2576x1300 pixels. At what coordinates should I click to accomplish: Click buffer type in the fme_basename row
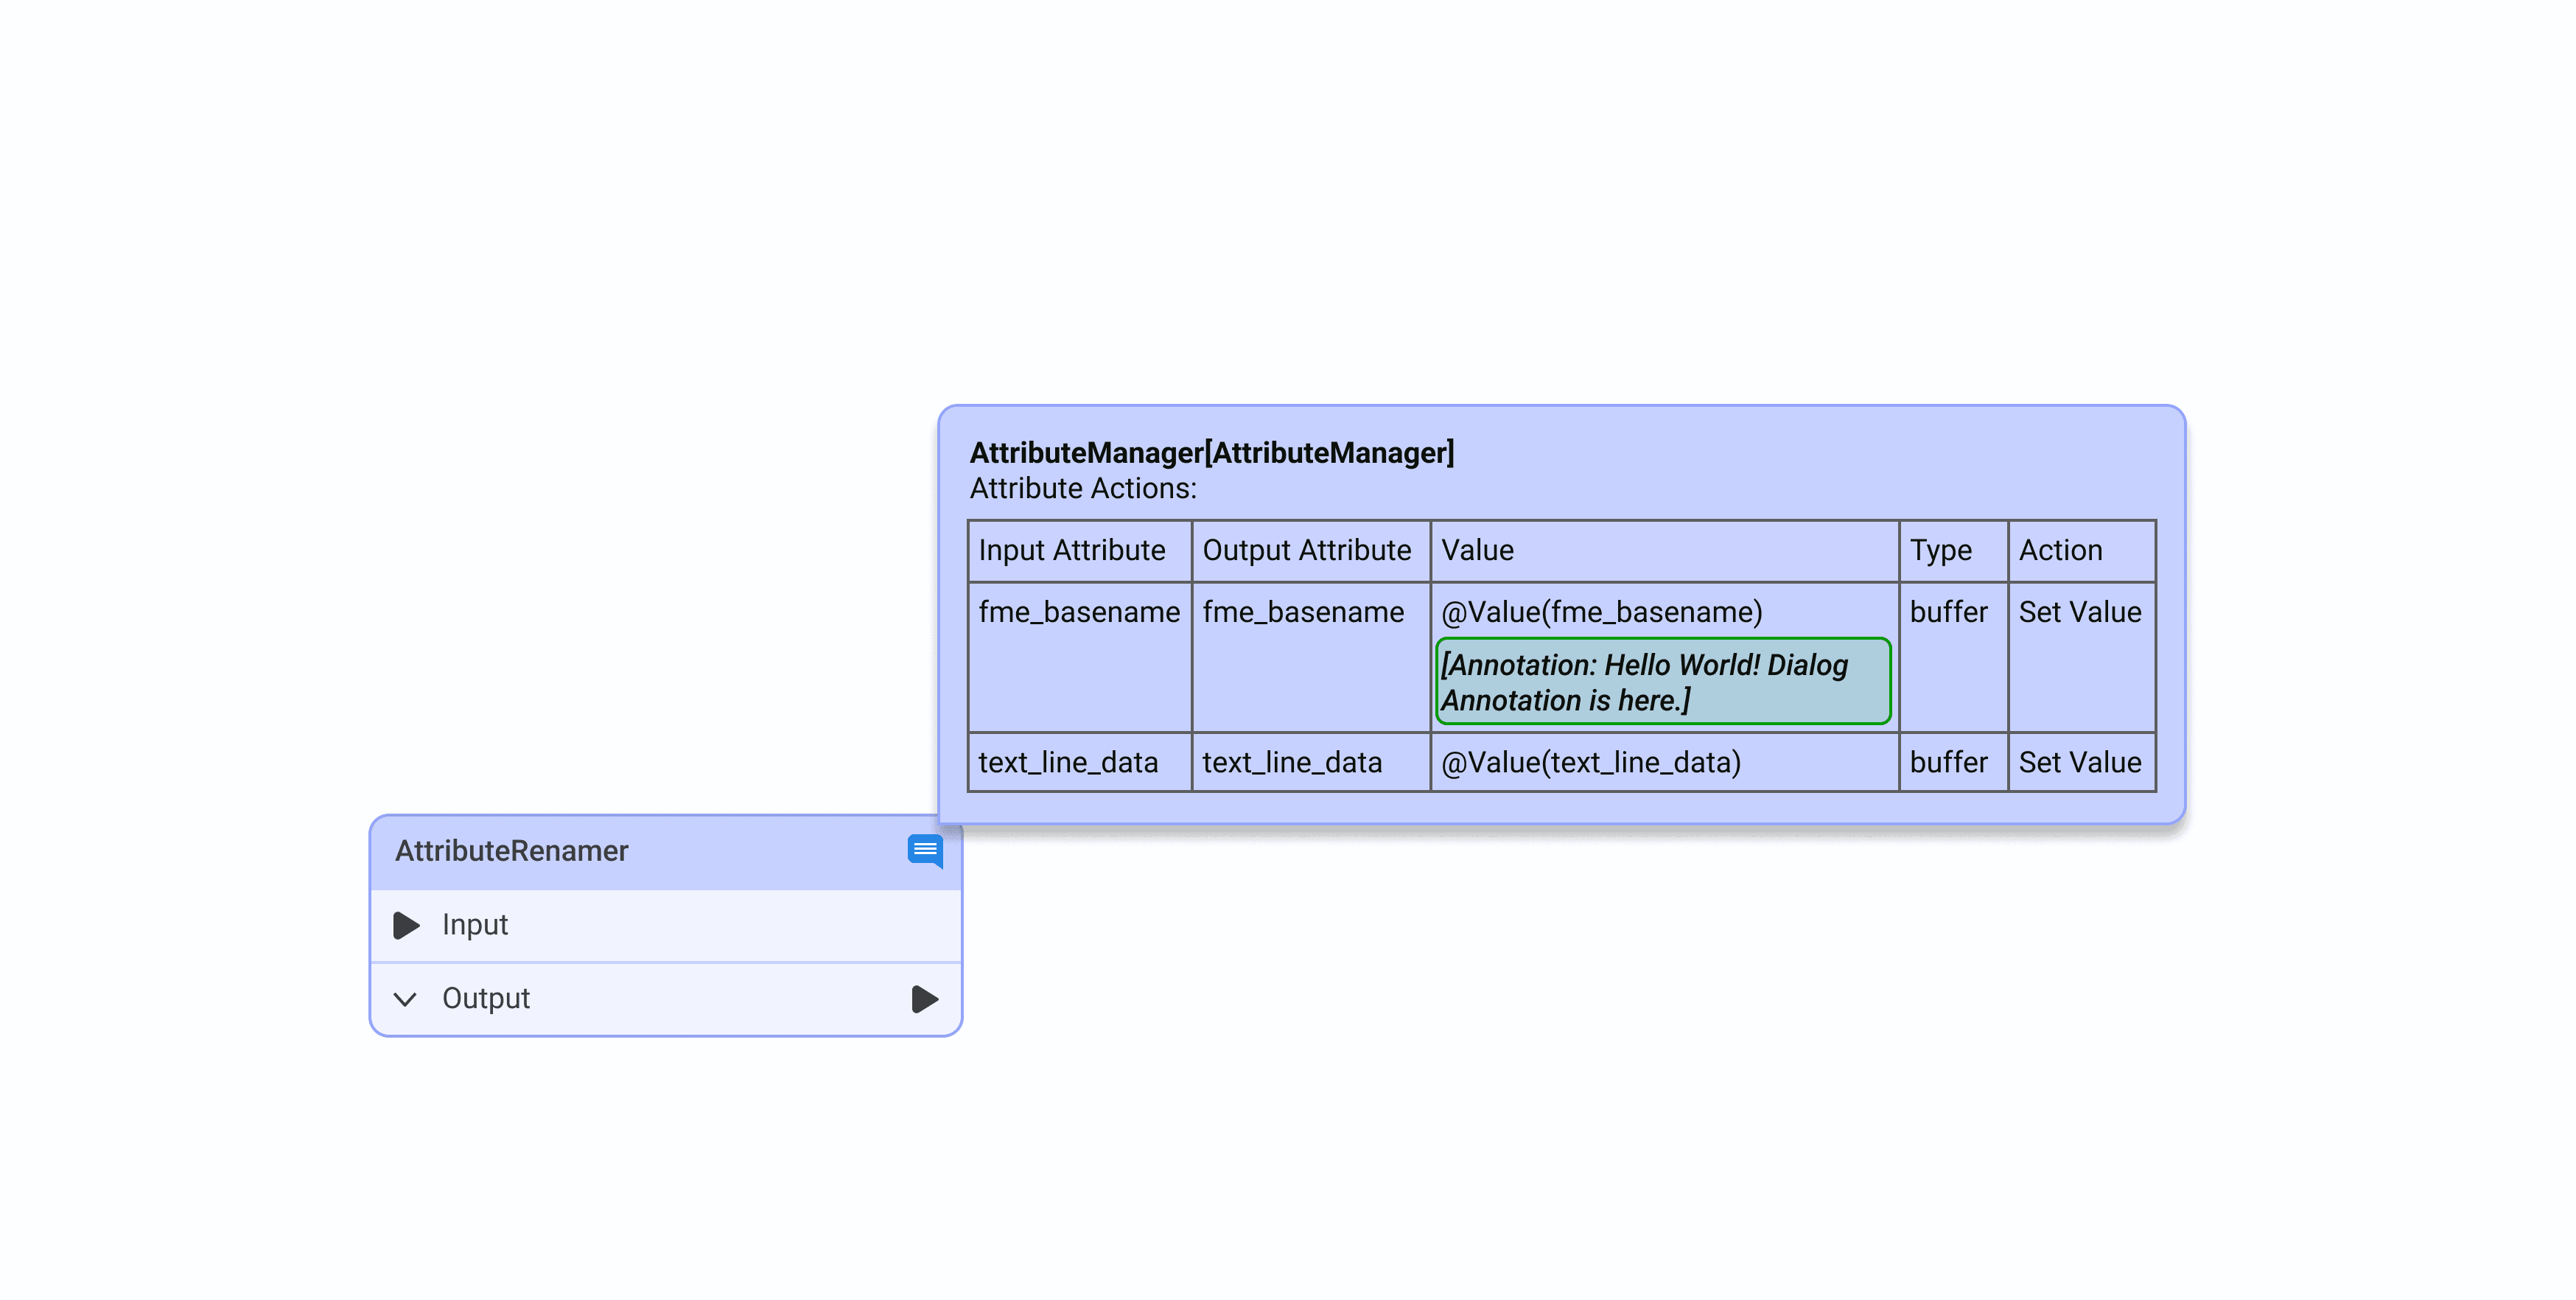(1948, 612)
